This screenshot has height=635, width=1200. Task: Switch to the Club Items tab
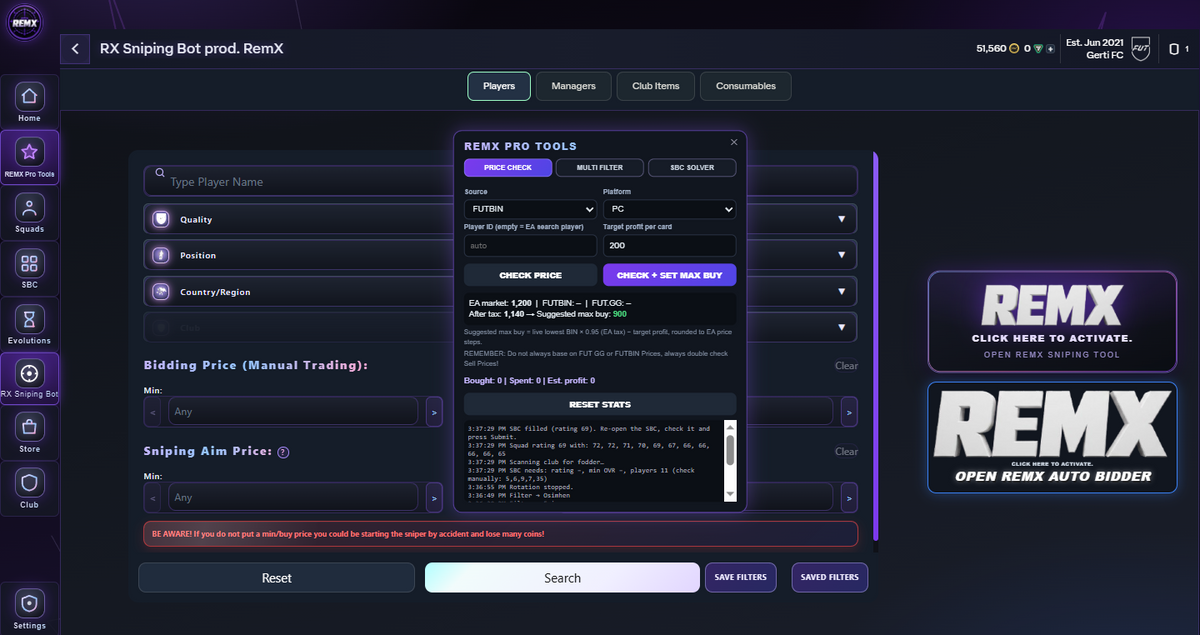(x=655, y=86)
